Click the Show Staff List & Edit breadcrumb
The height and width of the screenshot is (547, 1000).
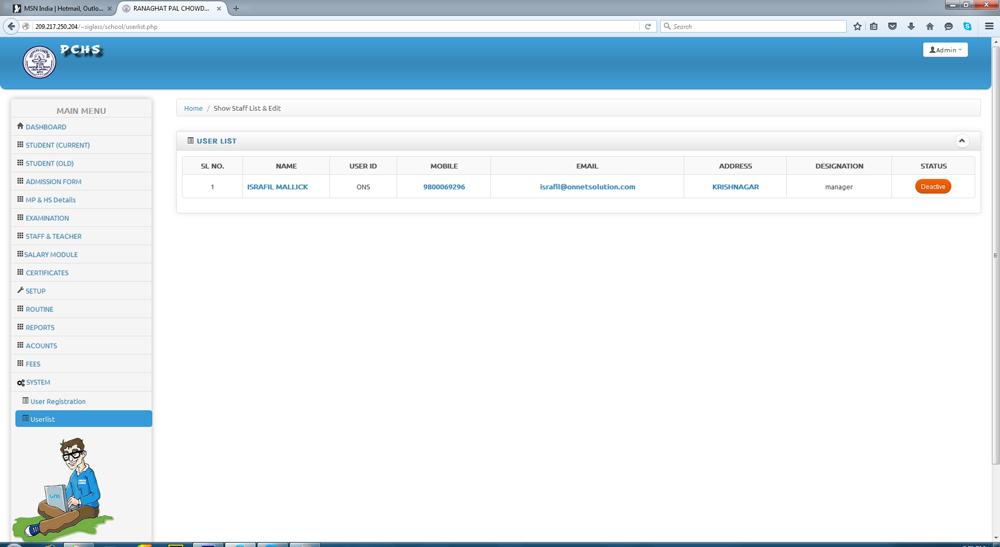[x=247, y=108]
